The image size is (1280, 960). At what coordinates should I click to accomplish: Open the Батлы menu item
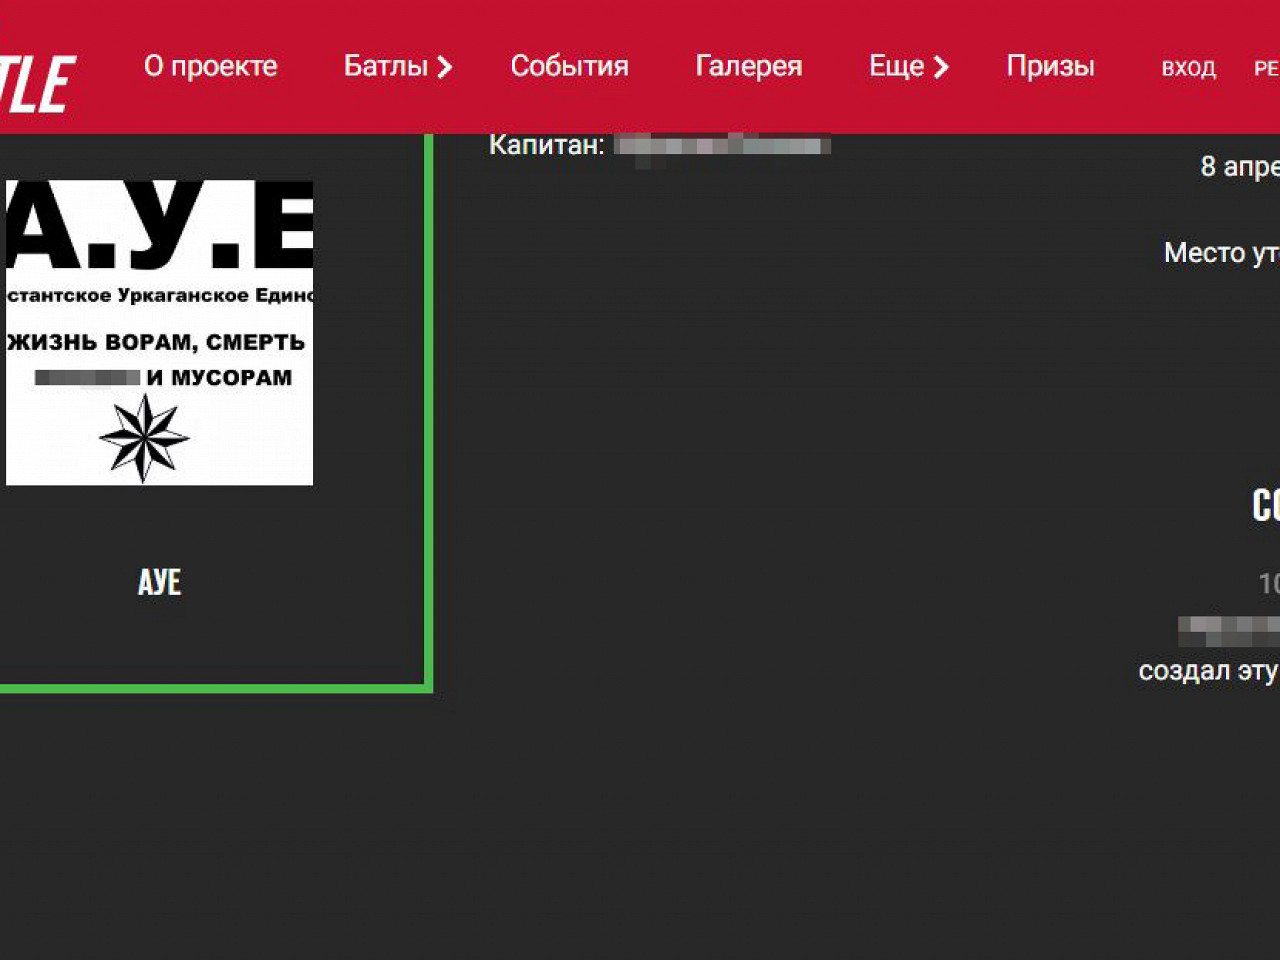coord(385,66)
